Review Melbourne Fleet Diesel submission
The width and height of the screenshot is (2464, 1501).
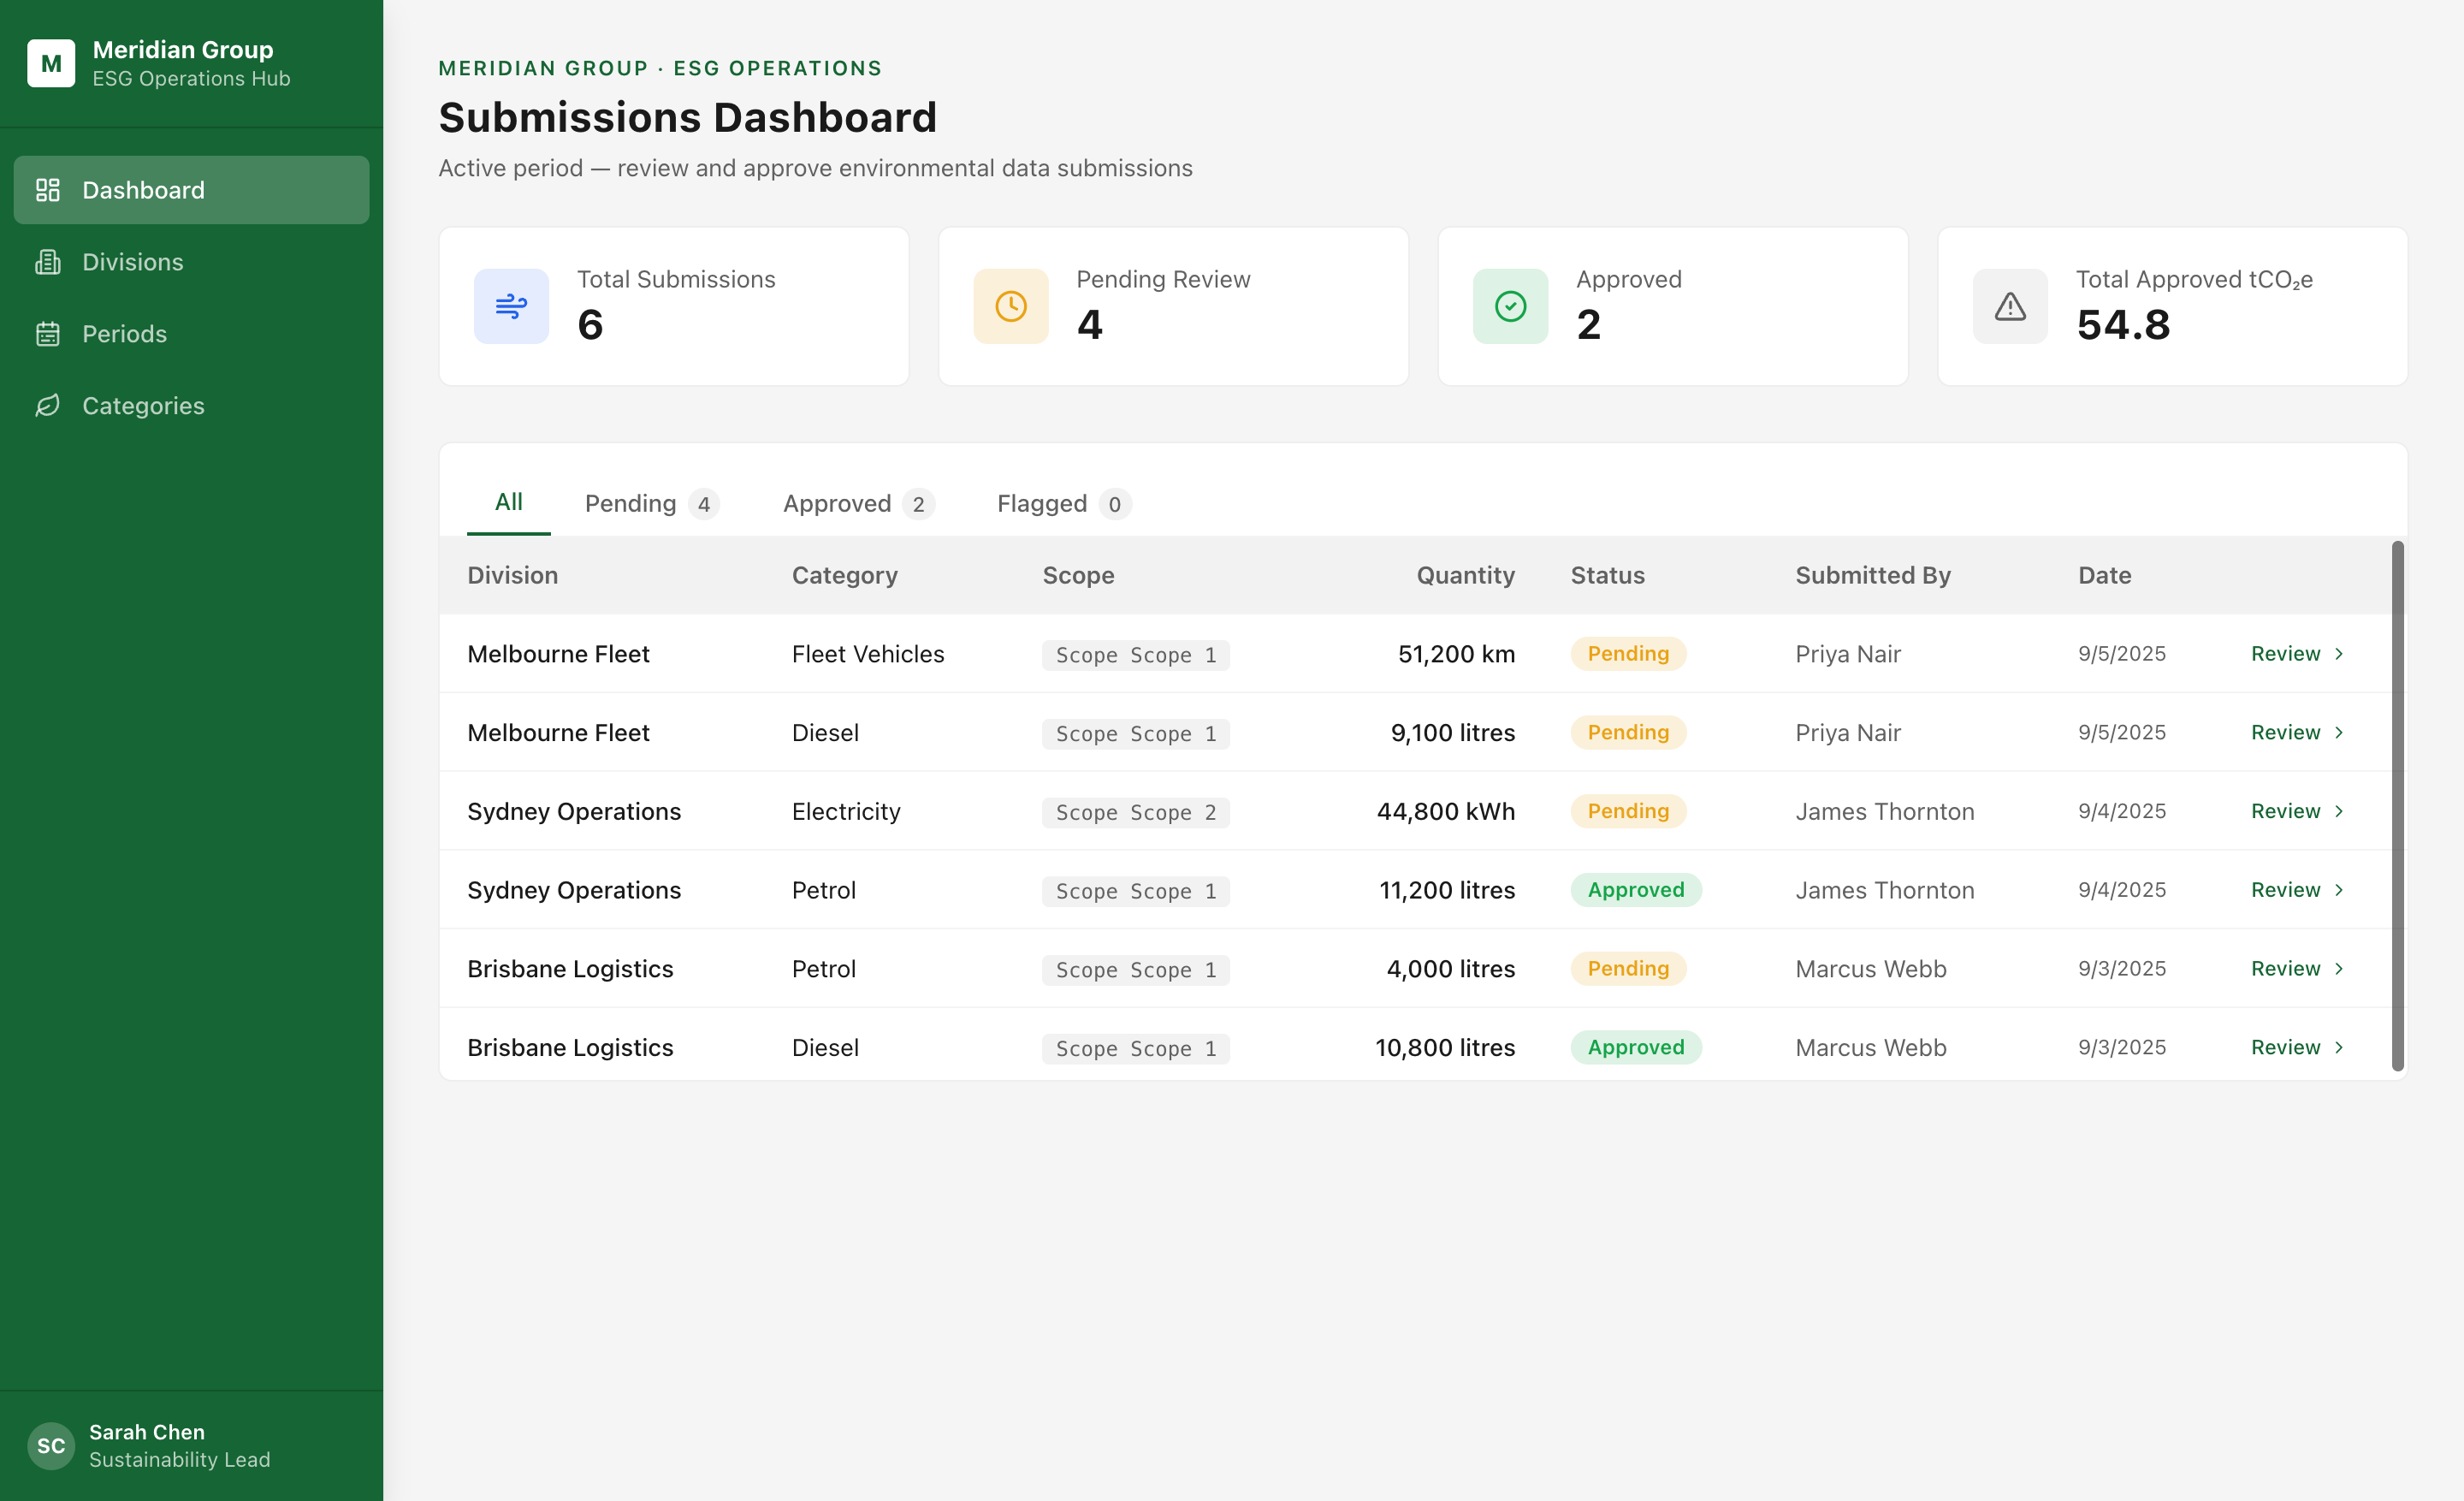tap(2297, 732)
